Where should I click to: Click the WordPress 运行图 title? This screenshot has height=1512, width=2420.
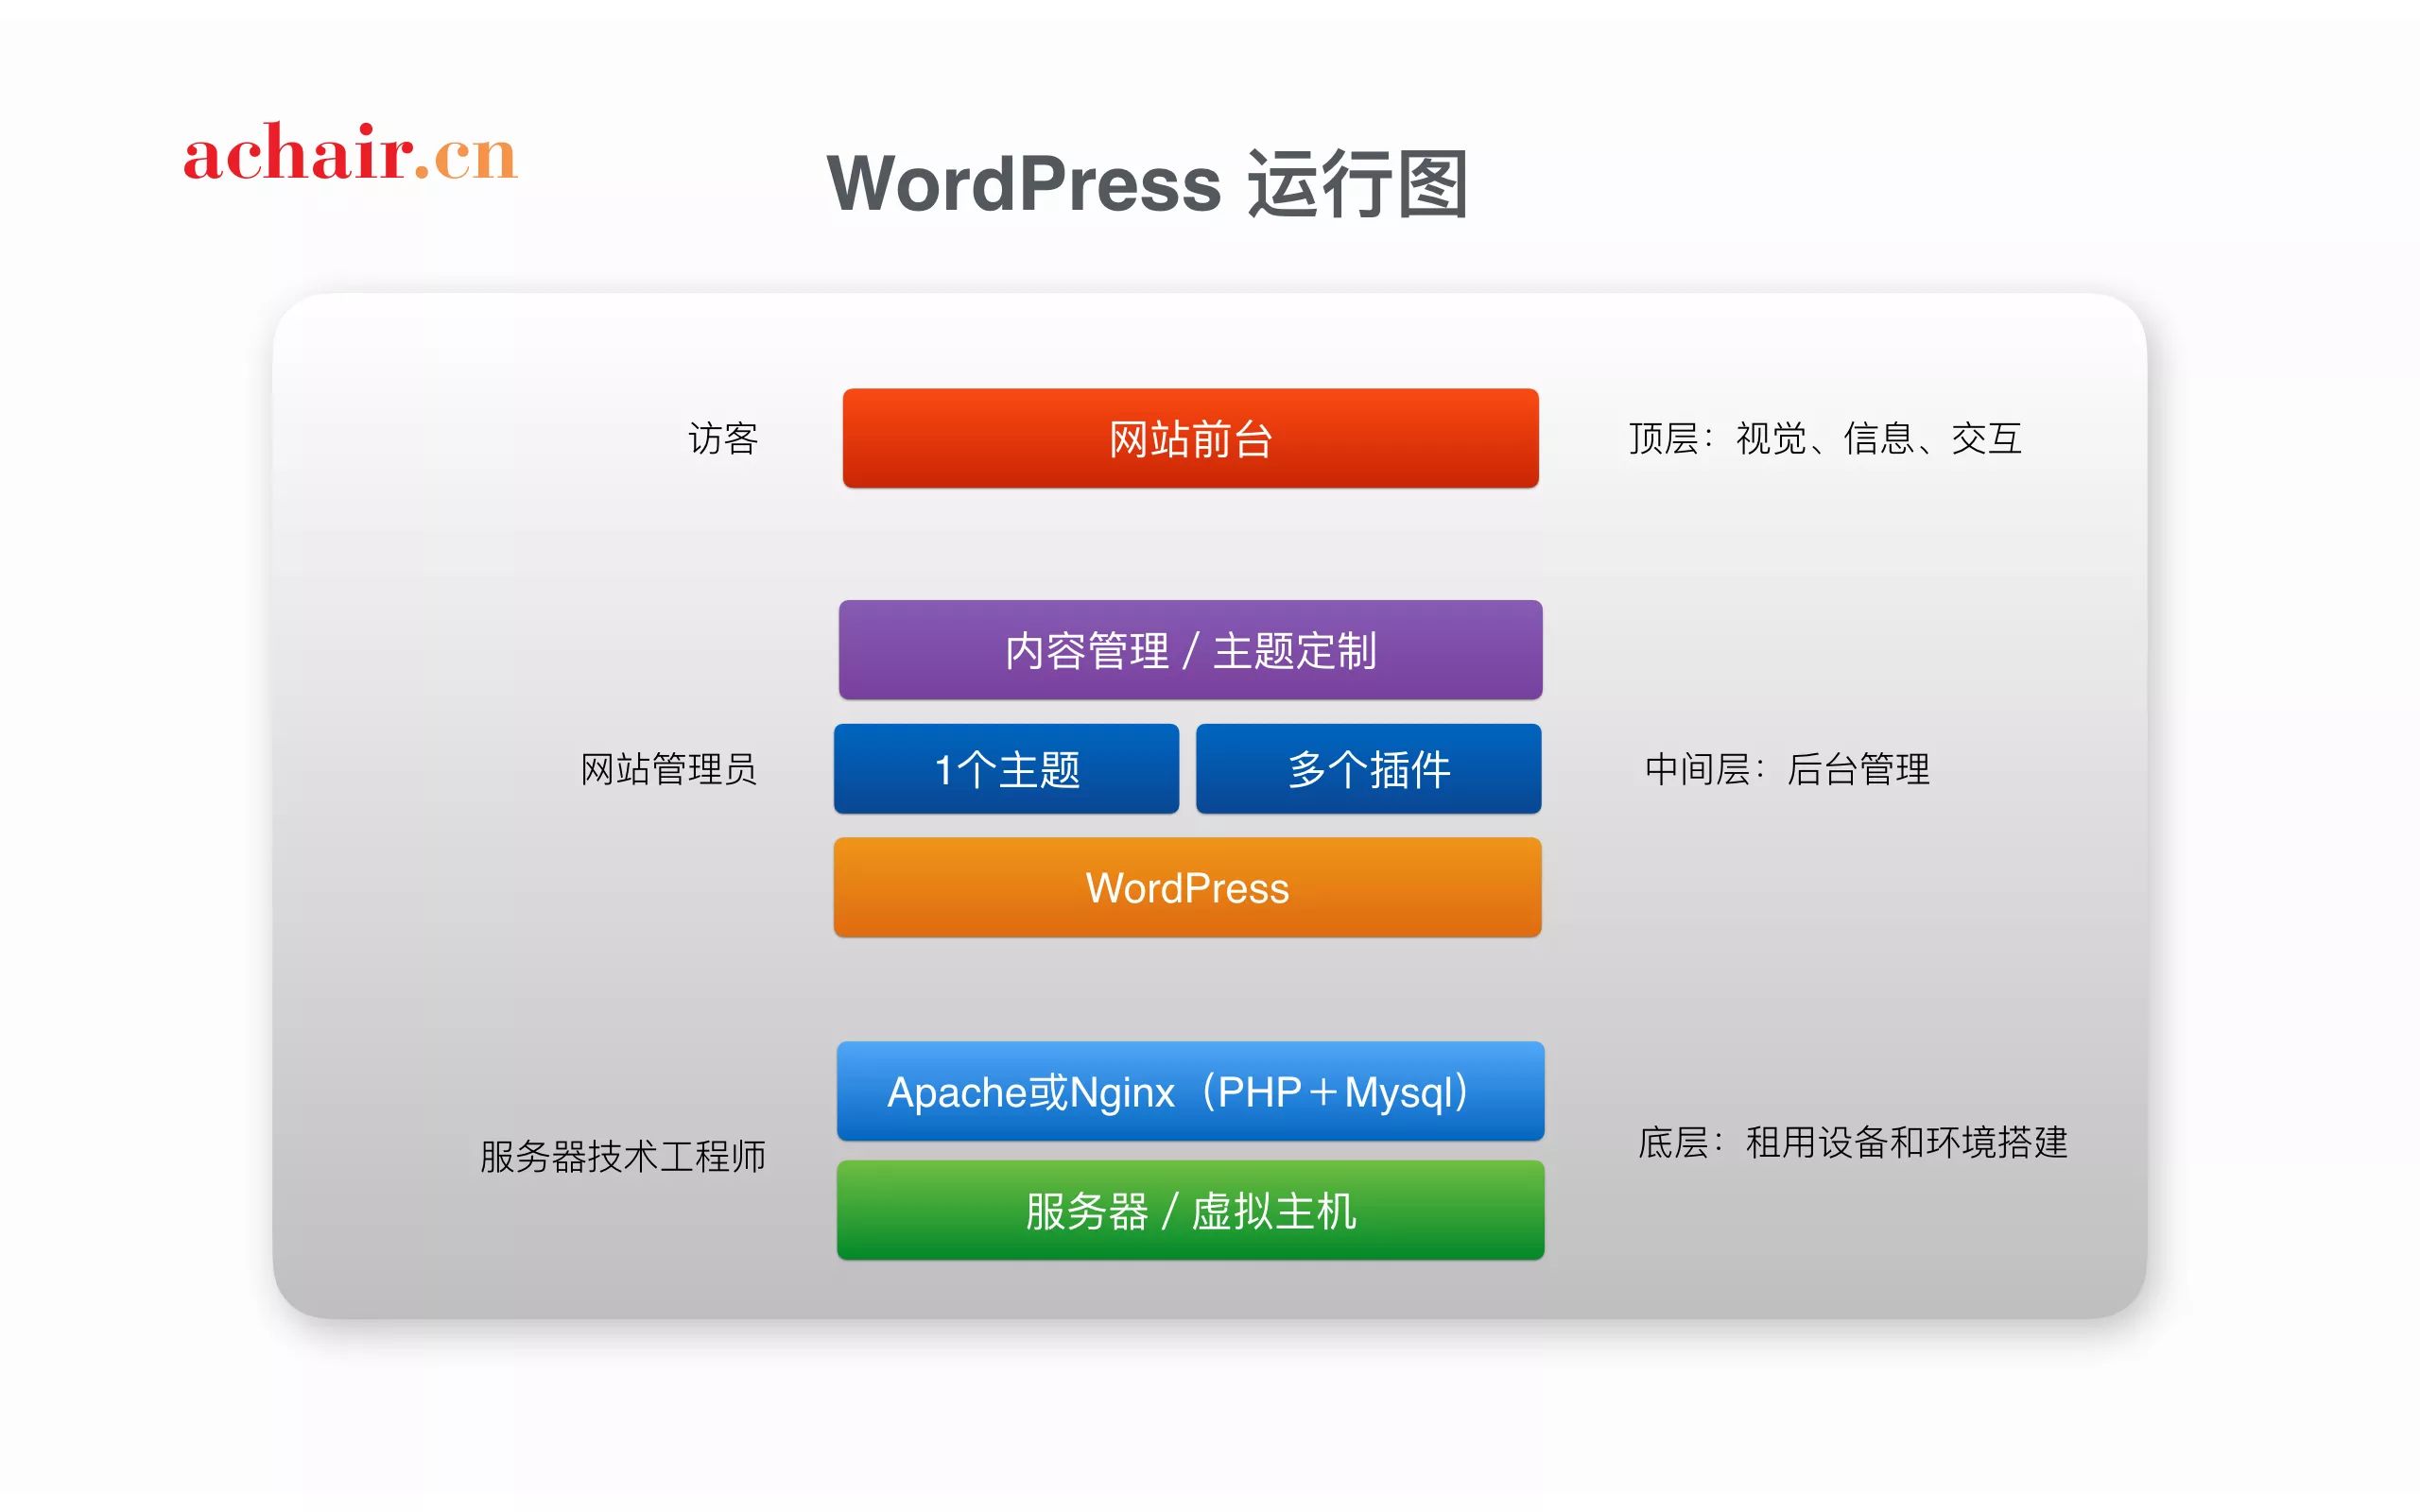coord(1147,184)
